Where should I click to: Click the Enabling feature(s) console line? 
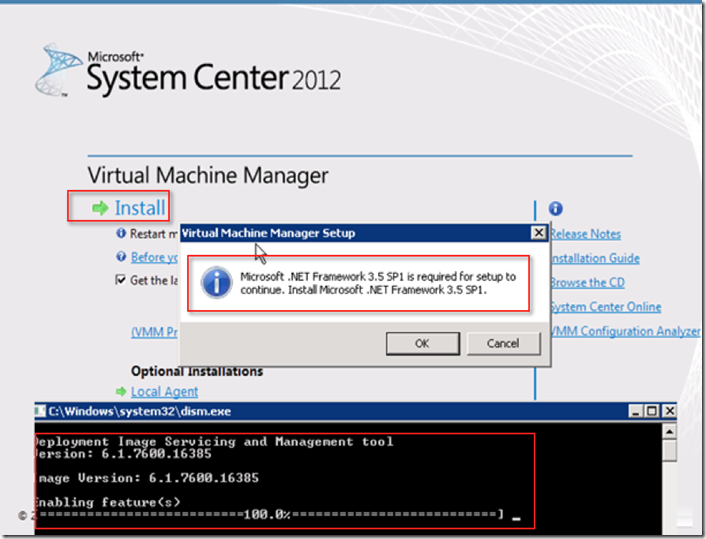click(x=108, y=502)
